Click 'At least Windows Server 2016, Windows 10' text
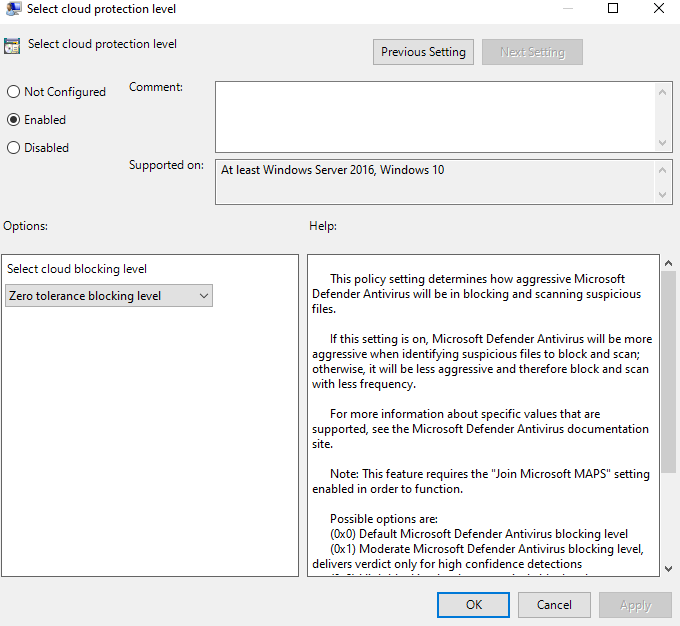 coord(333,170)
